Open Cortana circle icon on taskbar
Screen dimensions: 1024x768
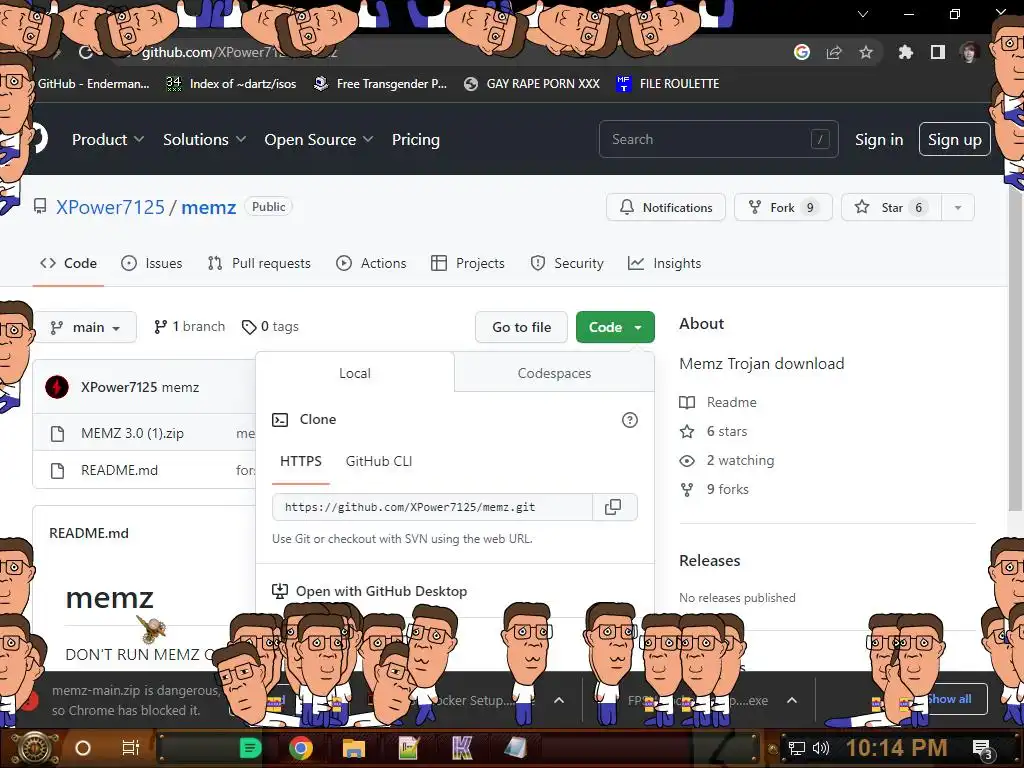[x=83, y=748]
